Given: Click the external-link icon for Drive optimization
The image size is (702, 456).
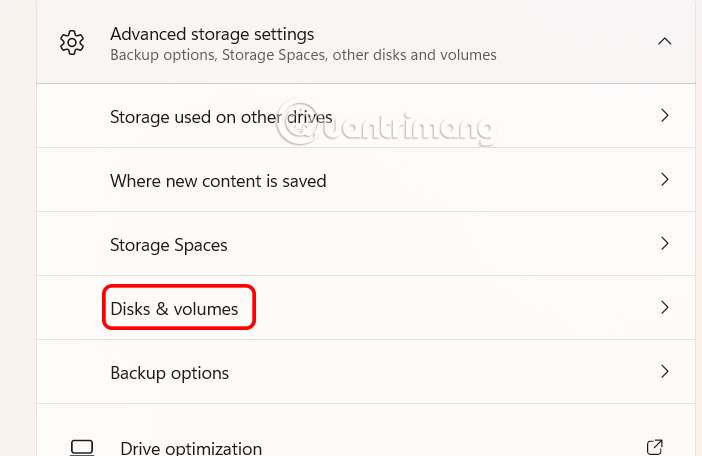Looking at the screenshot, I should (x=655, y=447).
